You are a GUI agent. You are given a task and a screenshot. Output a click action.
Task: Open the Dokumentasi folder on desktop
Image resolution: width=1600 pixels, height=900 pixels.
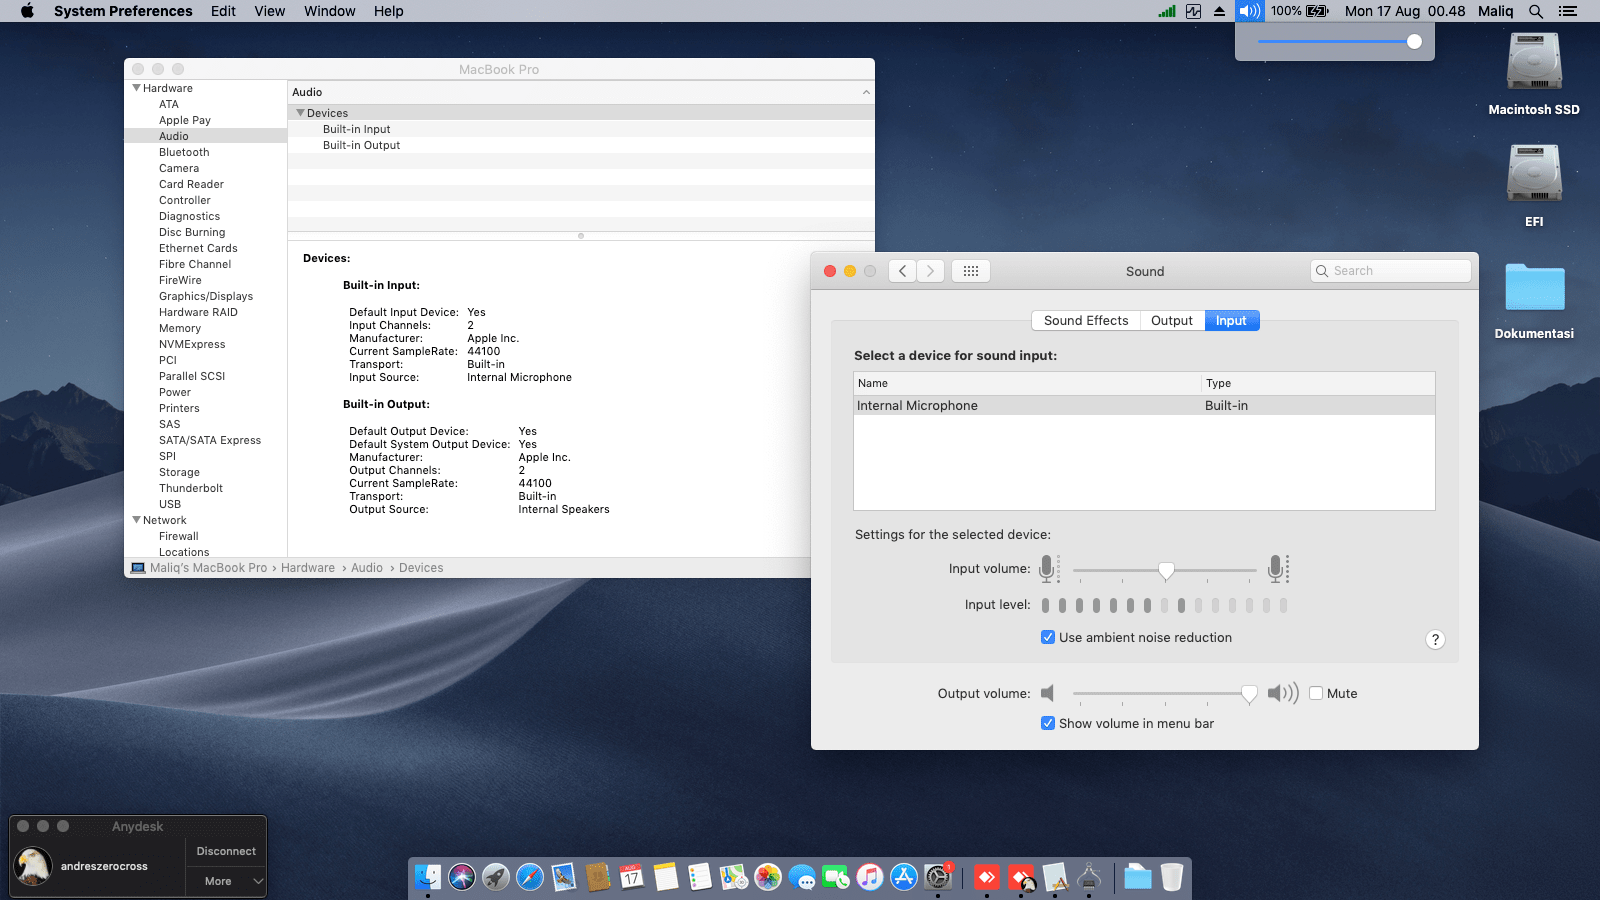point(1534,289)
